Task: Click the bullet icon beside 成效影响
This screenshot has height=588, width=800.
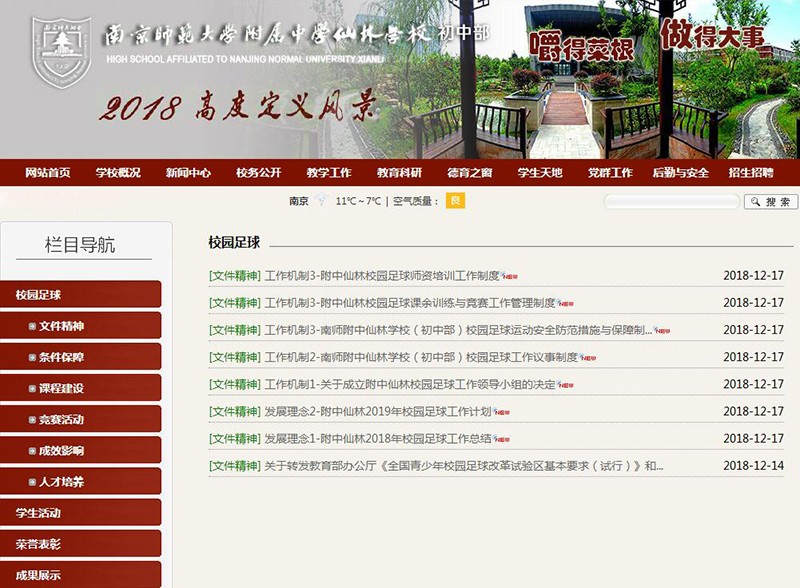Action: [32, 451]
